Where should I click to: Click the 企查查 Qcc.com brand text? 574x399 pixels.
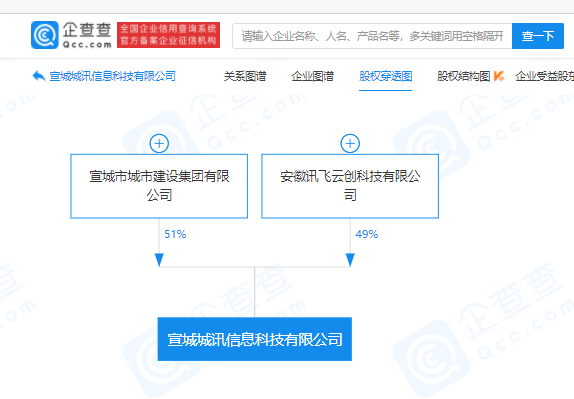87,35
